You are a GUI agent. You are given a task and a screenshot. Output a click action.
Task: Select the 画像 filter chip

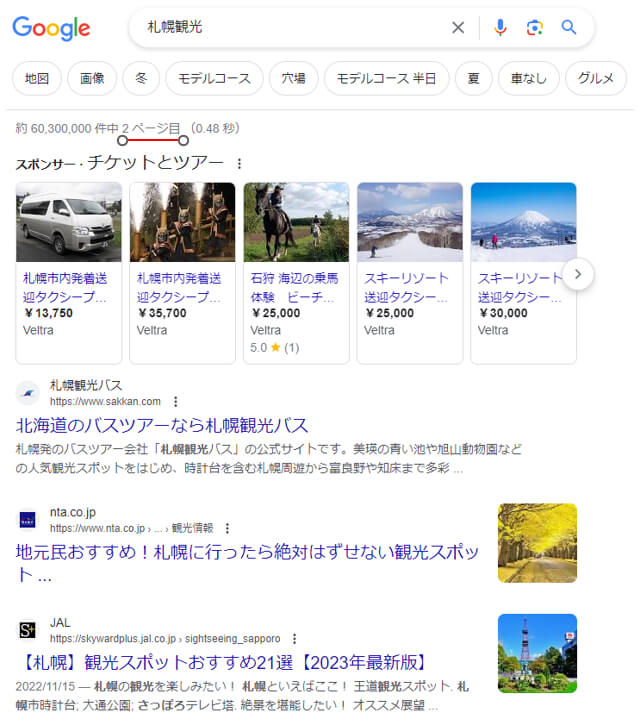tap(92, 78)
